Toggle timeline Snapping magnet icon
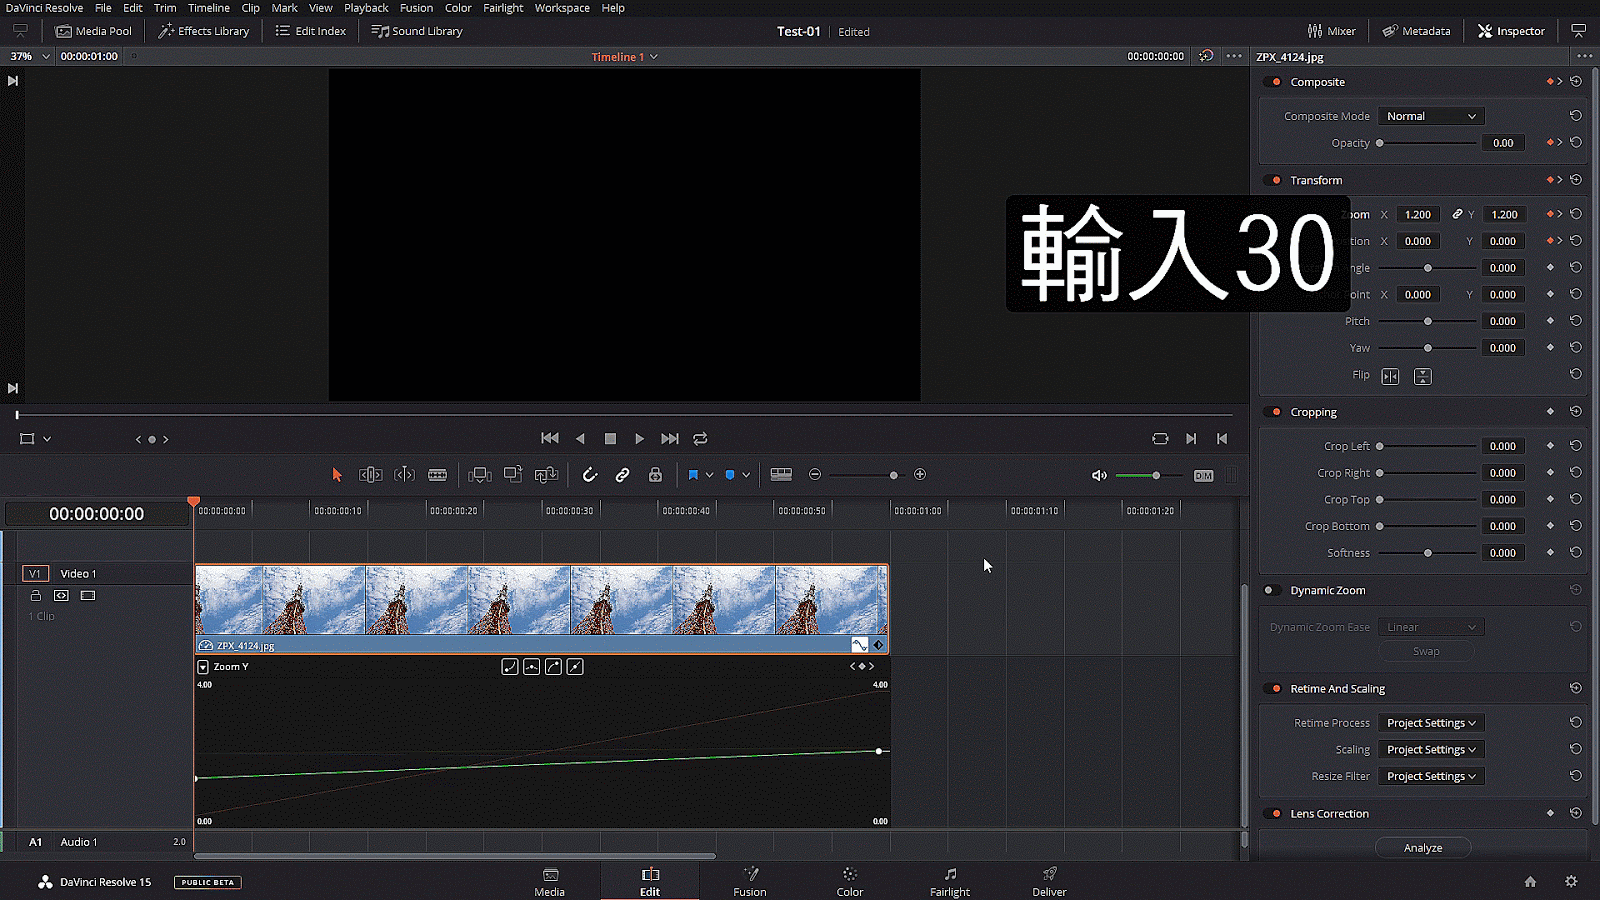 pos(590,475)
